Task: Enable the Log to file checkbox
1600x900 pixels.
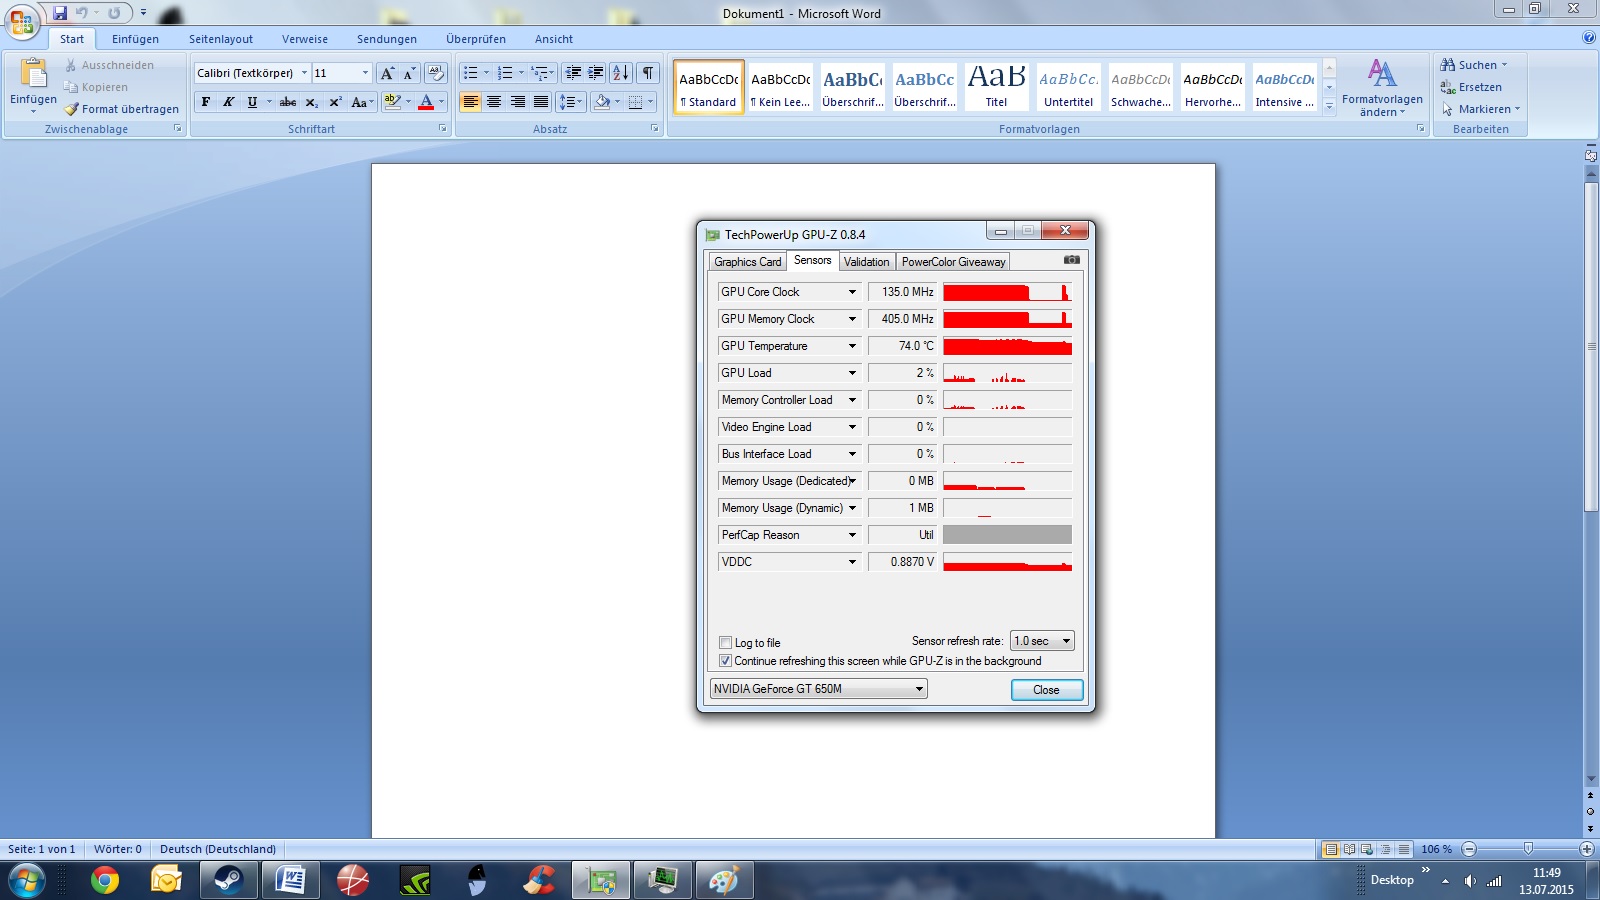Action: tap(726, 643)
